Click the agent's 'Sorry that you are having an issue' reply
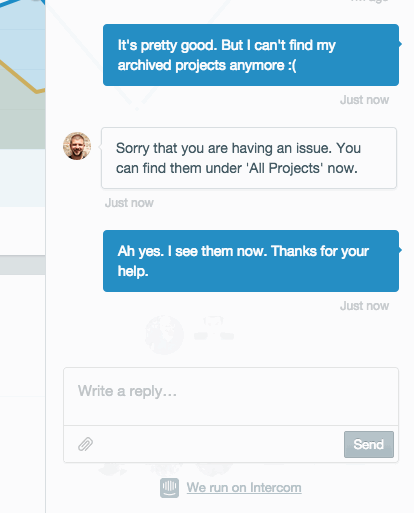Screen dimensions: 414x513 pyautogui.click(x=249, y=158)
